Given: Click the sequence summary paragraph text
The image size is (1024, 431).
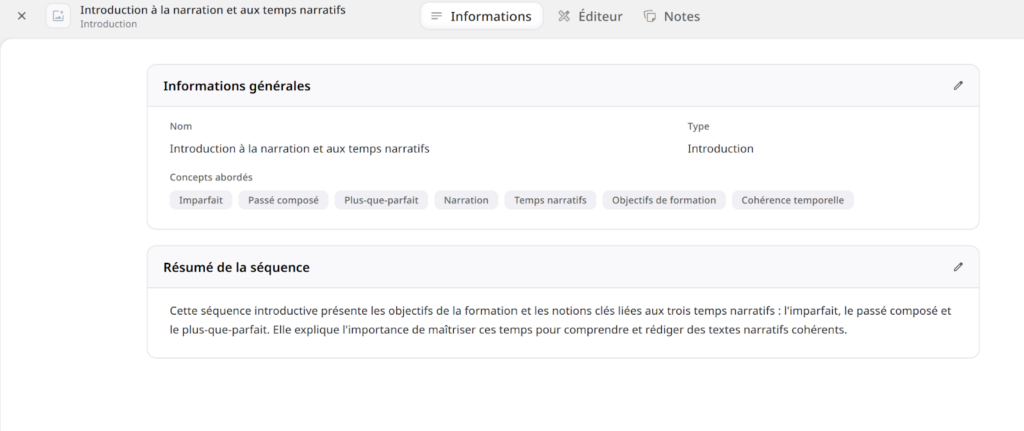Looking at the screenshot, I should click(x=560, y=320).
